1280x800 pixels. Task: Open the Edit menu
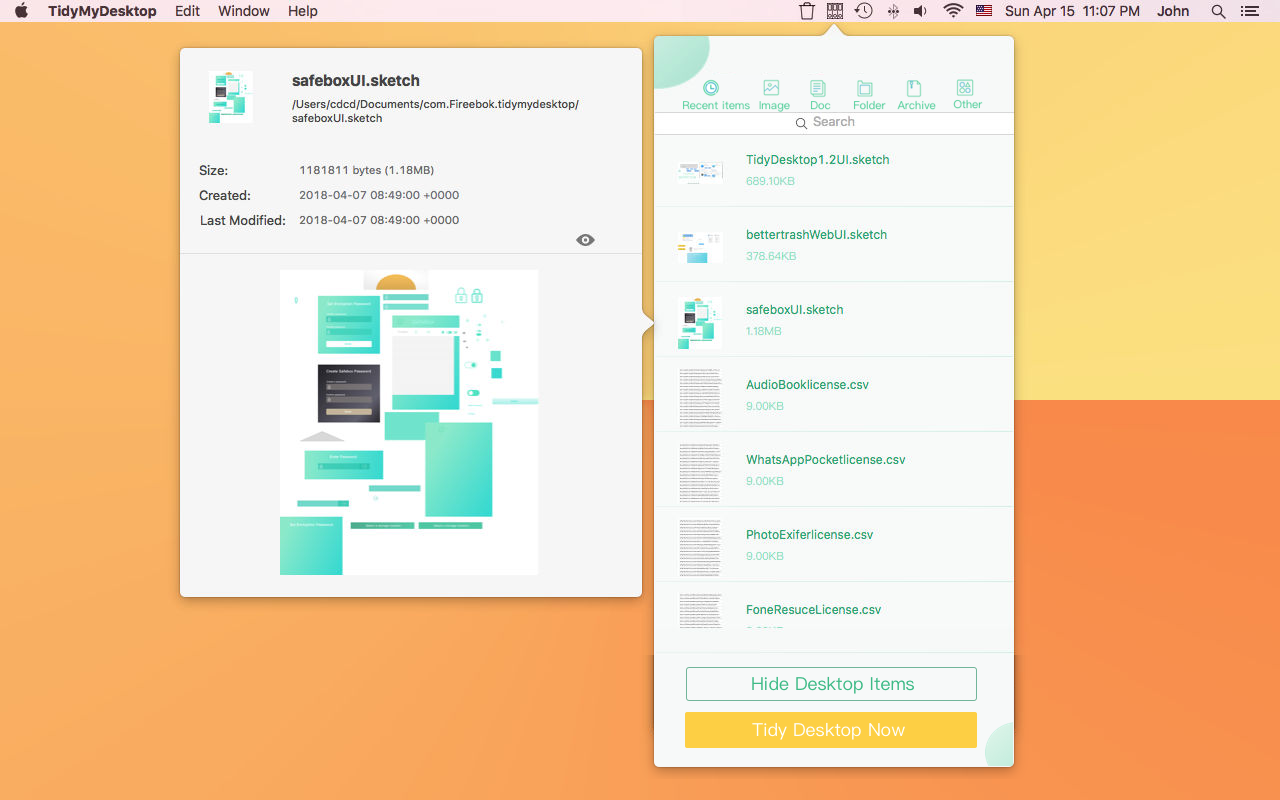[x=187, y=11]
